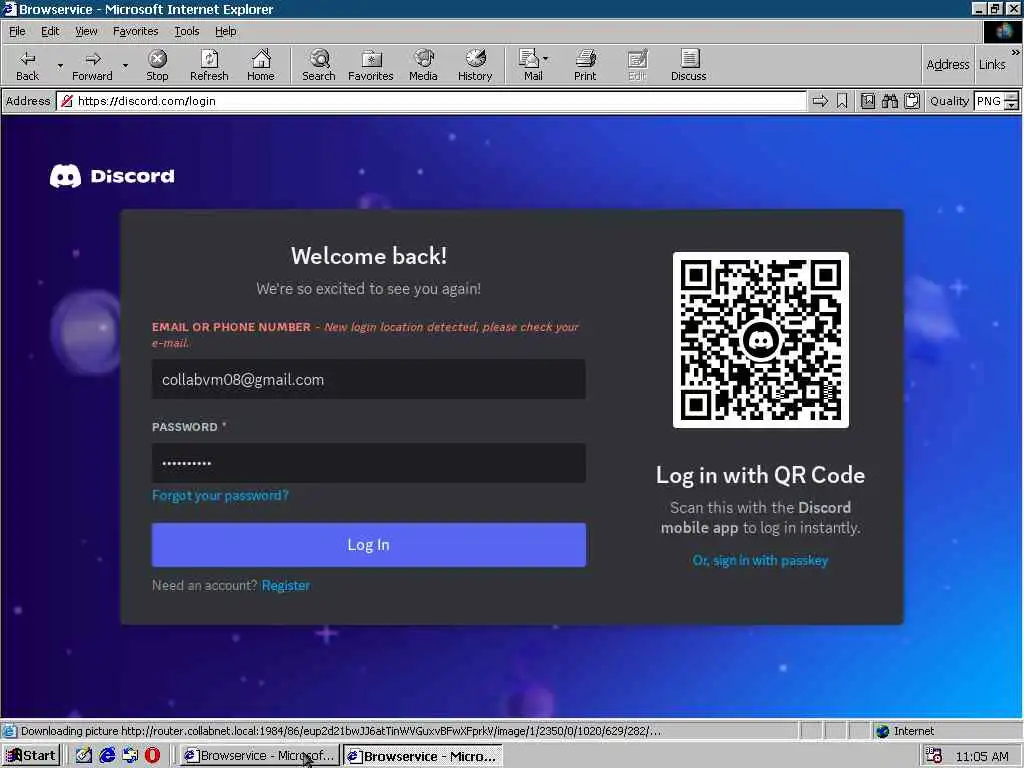Image resolution: width=1024 pixels, height=768 pixels.
Task: Open the Favorites toolbar pane
Action: 371,65
